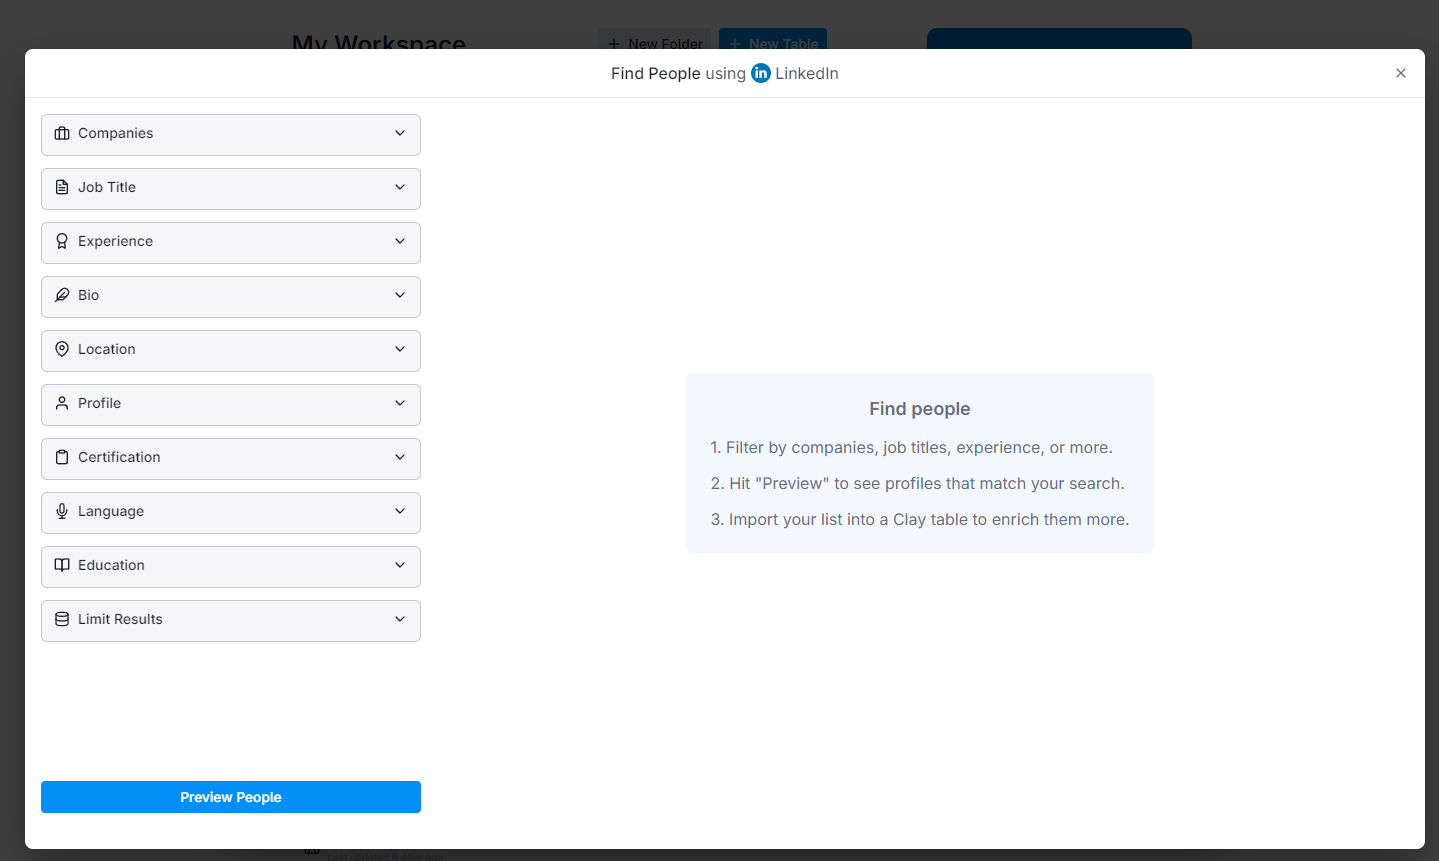Click the person icon beside Profile
This screenshot has height=861, width=1439.
pyautogui.click(x=62, y=403)
